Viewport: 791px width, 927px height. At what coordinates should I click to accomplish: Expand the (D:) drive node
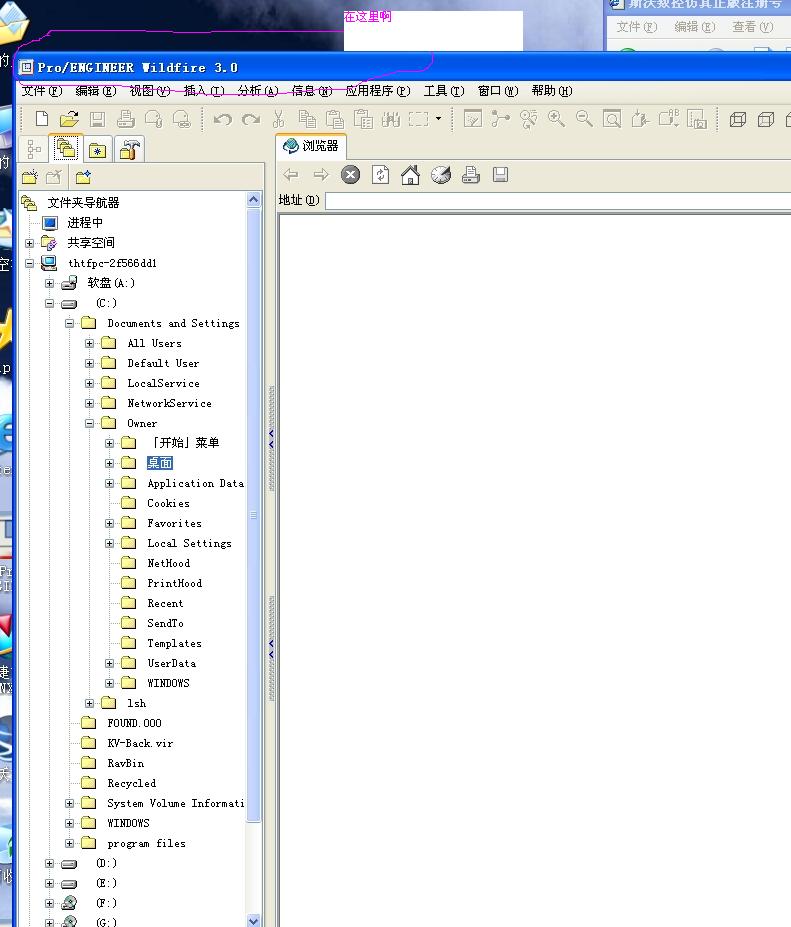point(49,864)
